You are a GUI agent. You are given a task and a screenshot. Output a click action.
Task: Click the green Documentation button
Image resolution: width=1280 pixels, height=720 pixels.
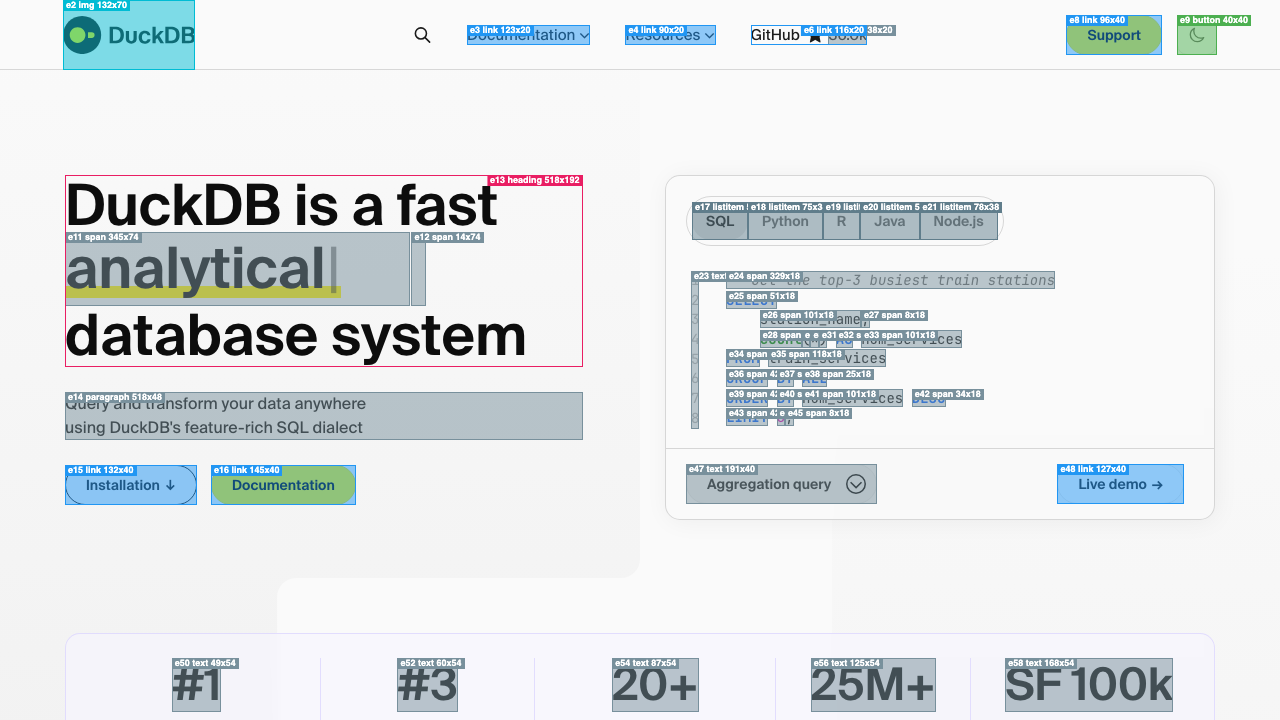point(283,485)
